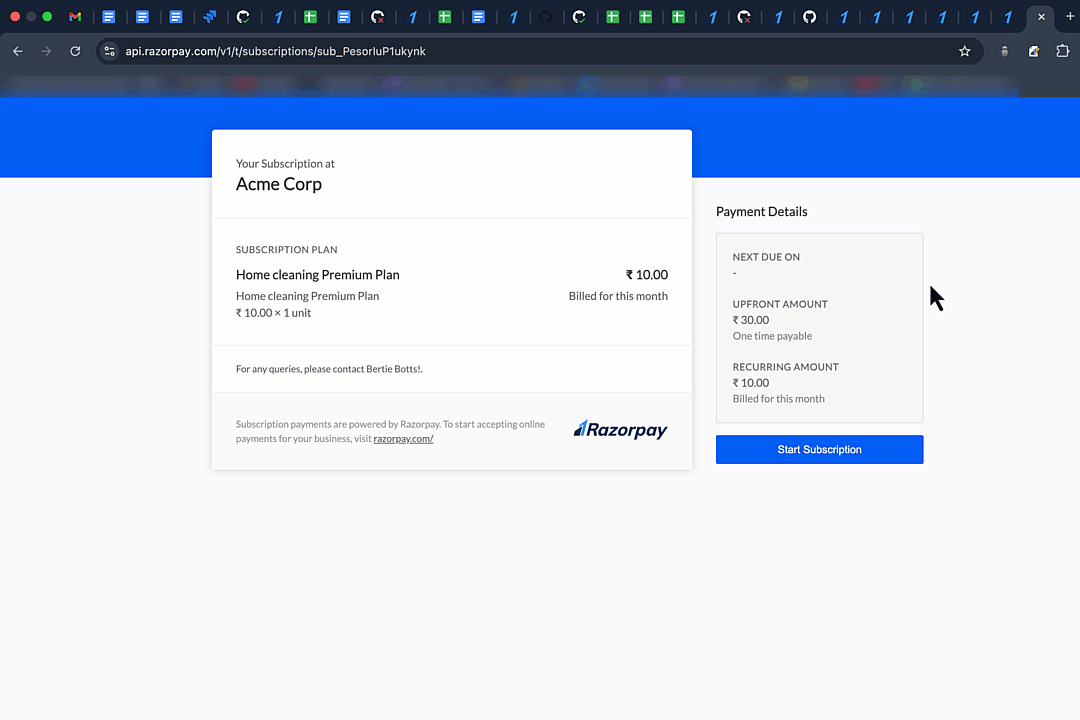Click the grayed forward navigation arrow
This screenshot has width=1080, height=720.
tap(46, 51)
